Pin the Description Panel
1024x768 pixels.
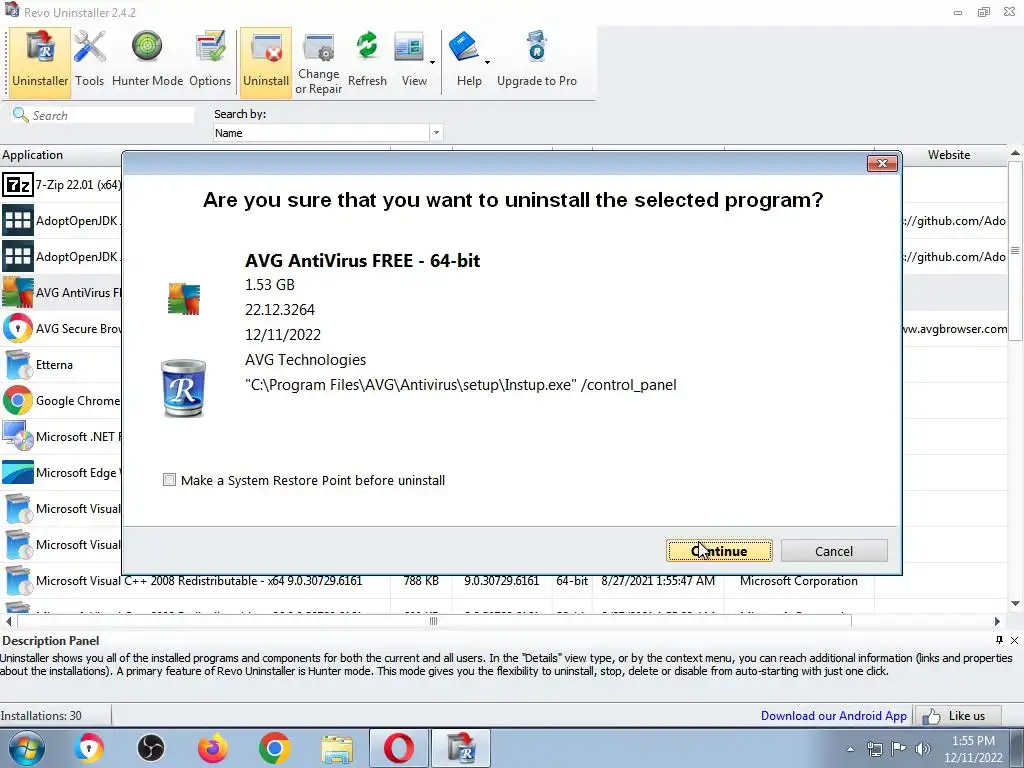point(999,640)
